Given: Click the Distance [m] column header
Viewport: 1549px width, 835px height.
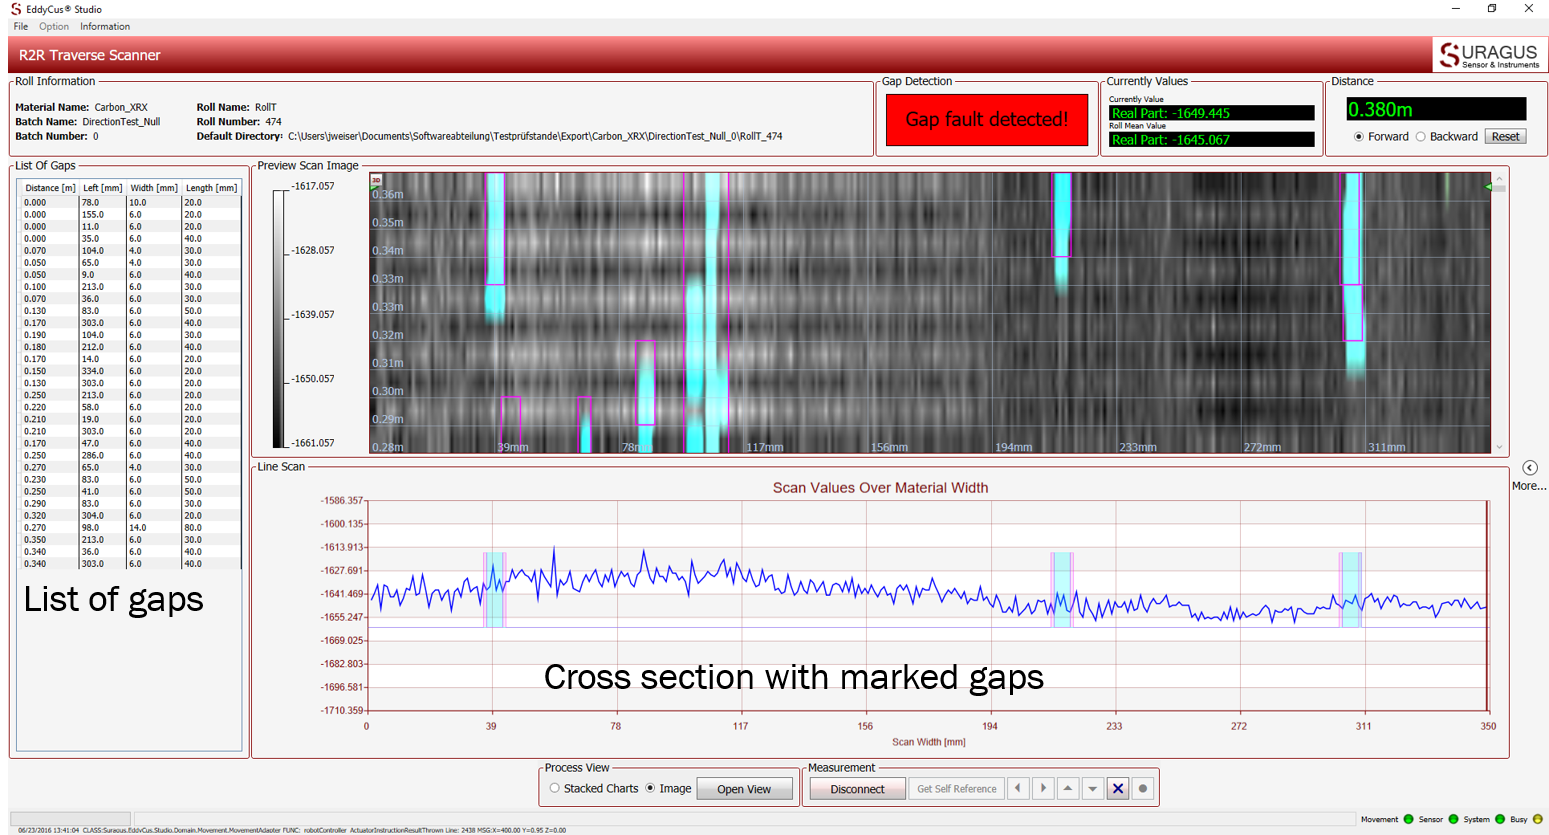Looking at the screenshot, I should tap(50, 188).
